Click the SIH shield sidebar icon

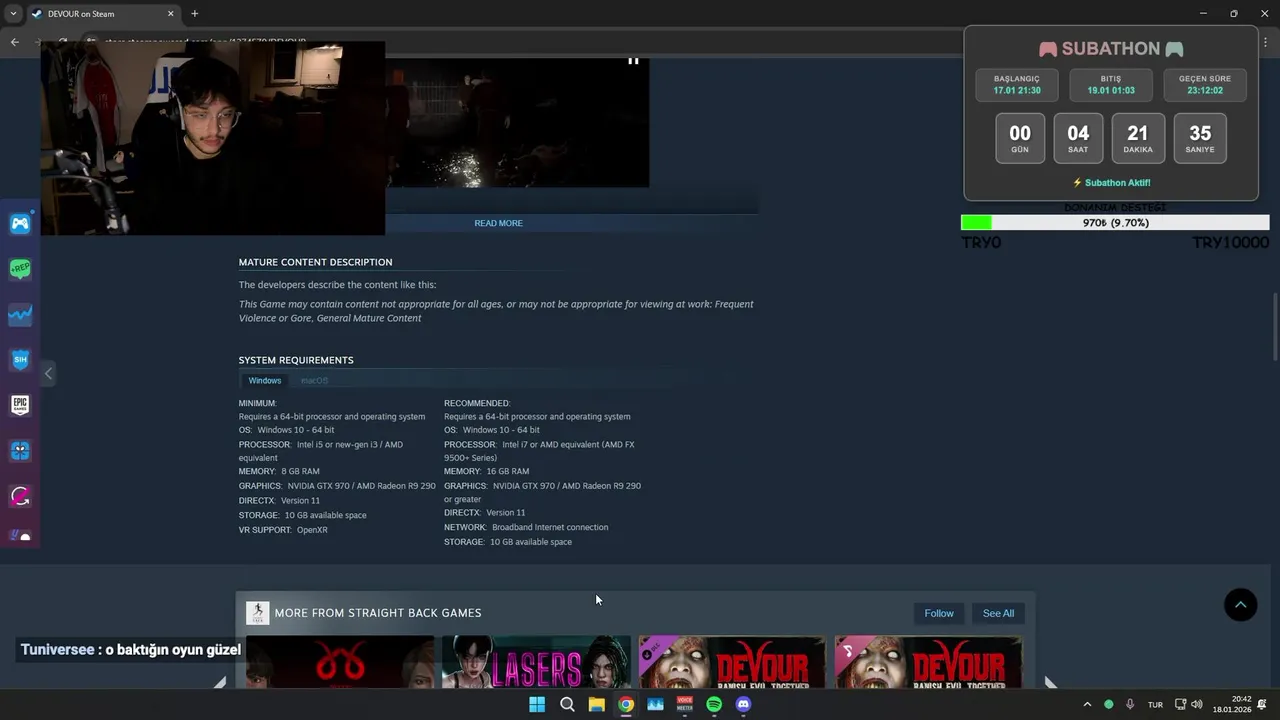click(x=20, y=360)
